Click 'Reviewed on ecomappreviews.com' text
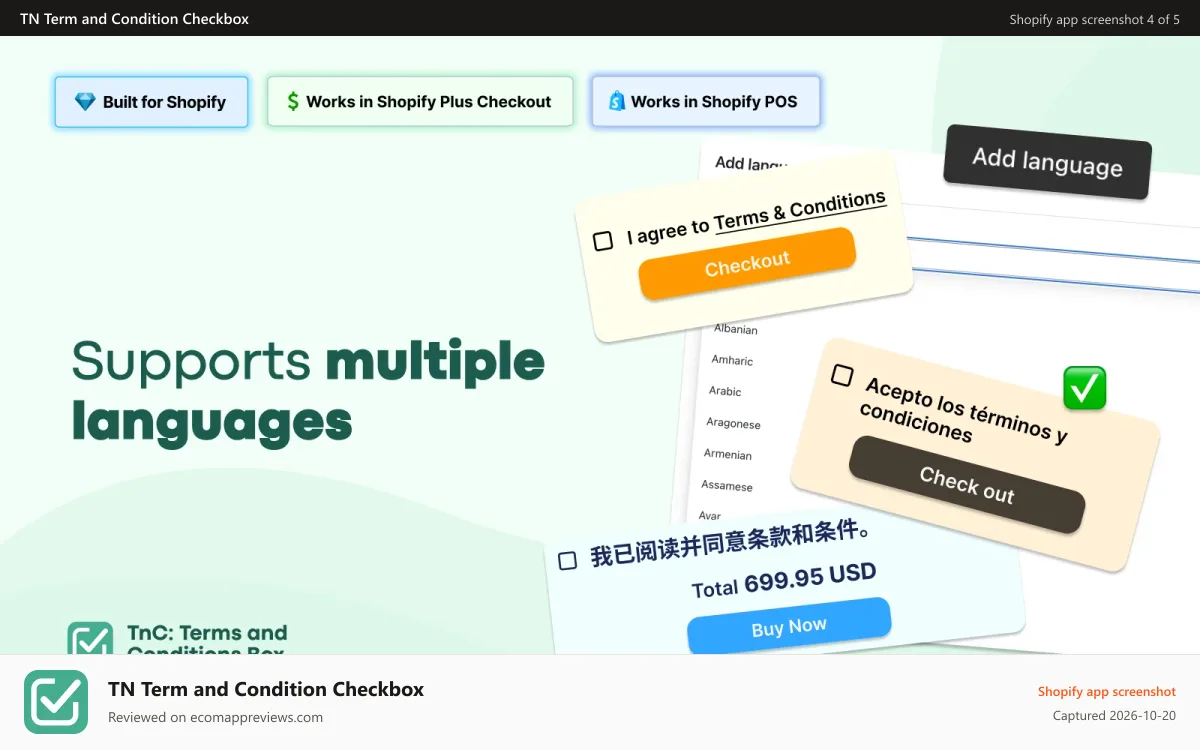This screenshot has height=750, width=1200. [x=215, y=717]
